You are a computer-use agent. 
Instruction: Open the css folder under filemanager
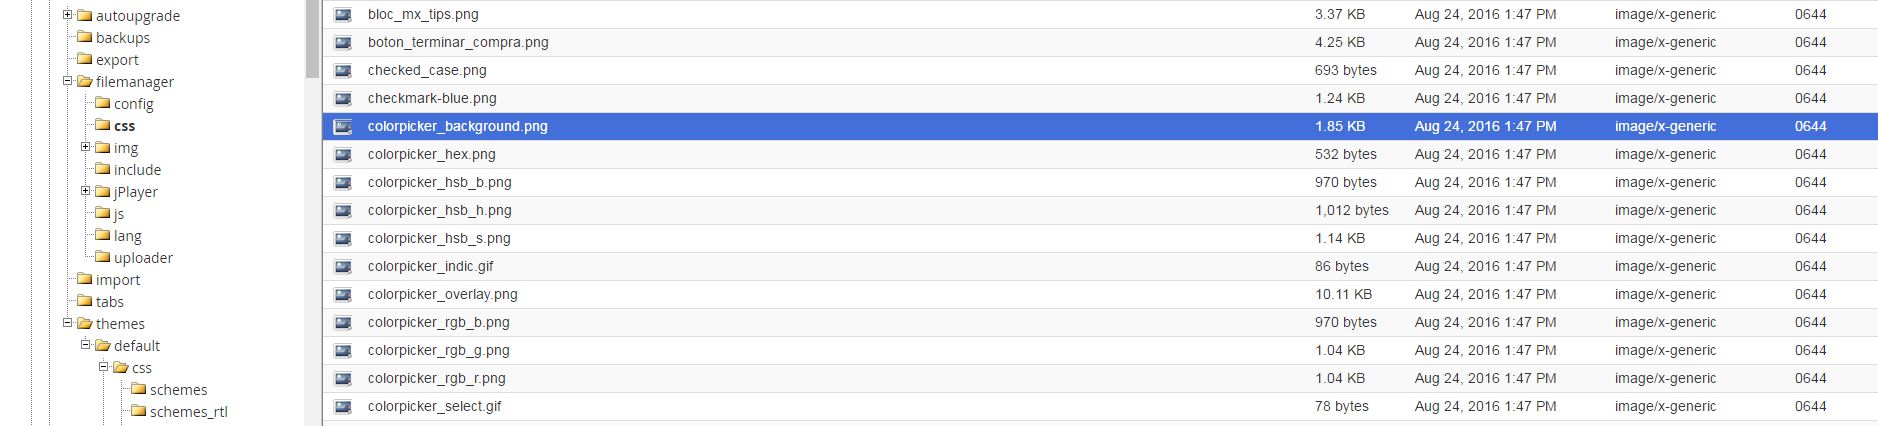(124, 126)
